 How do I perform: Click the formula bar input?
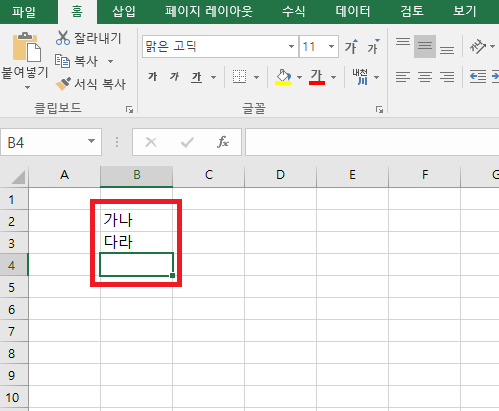coord(372,142)
